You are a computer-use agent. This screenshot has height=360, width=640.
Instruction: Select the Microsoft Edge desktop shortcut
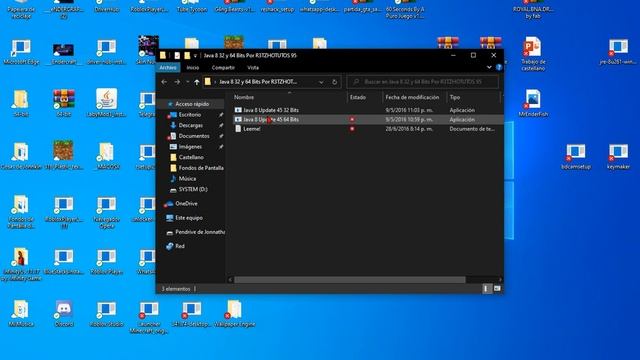(x=21, y=52)
